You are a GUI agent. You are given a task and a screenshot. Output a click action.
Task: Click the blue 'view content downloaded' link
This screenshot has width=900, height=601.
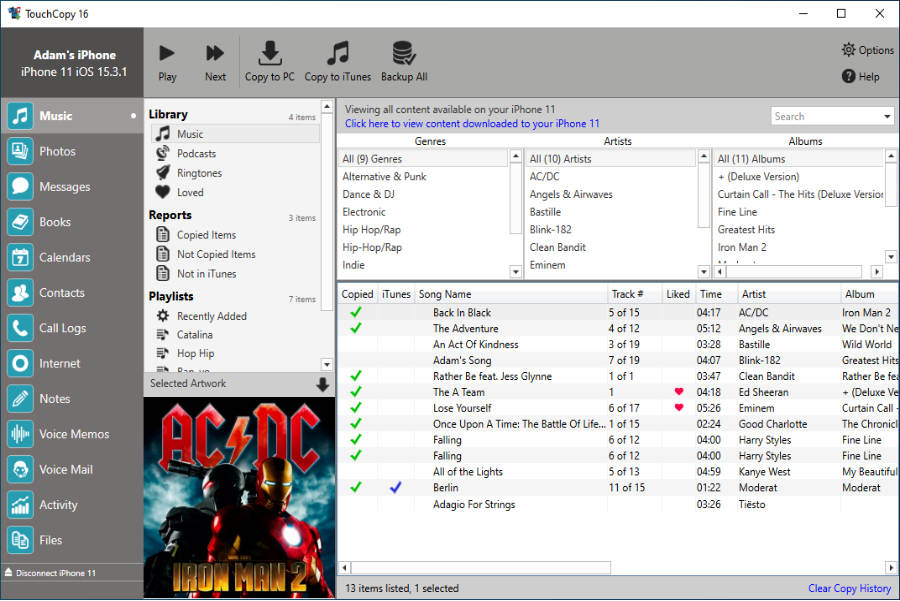click(472, 123)
